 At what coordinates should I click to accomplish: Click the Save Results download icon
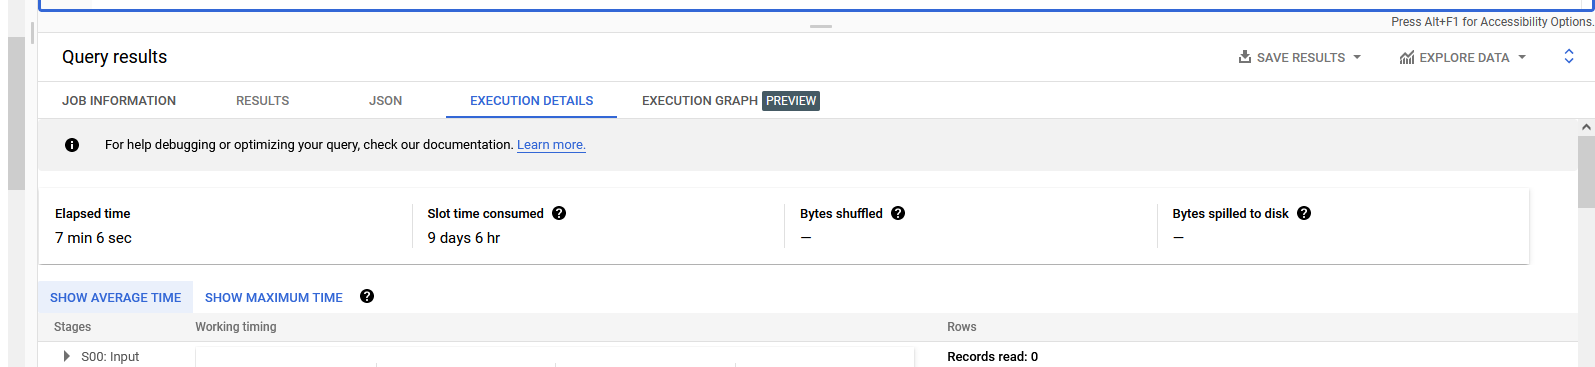(x=1245, y=57)
